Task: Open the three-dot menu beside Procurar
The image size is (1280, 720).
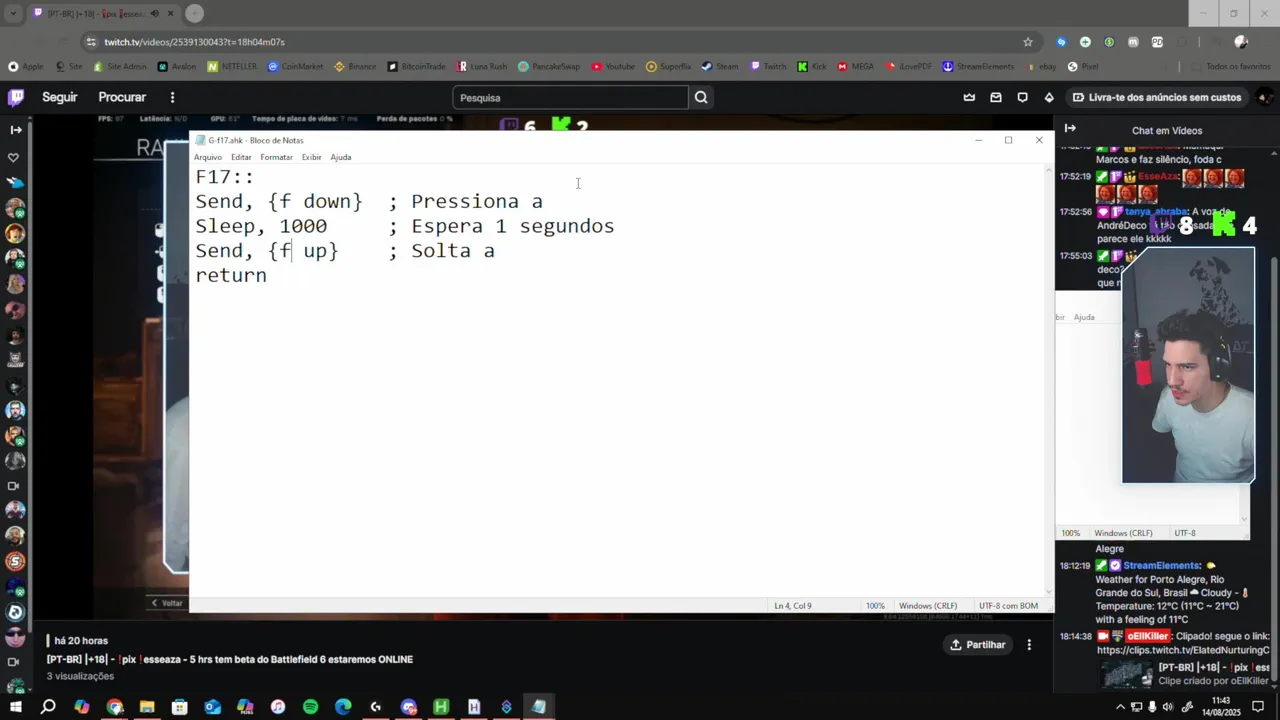Action: [172, 97]
